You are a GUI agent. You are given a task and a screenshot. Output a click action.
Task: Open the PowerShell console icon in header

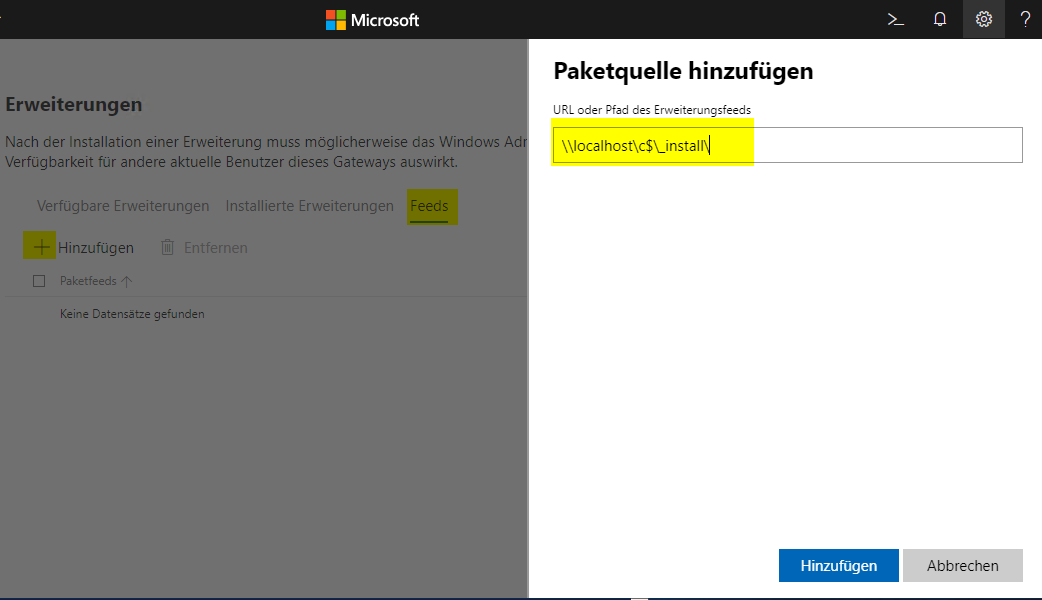click(x=896, y=19)
